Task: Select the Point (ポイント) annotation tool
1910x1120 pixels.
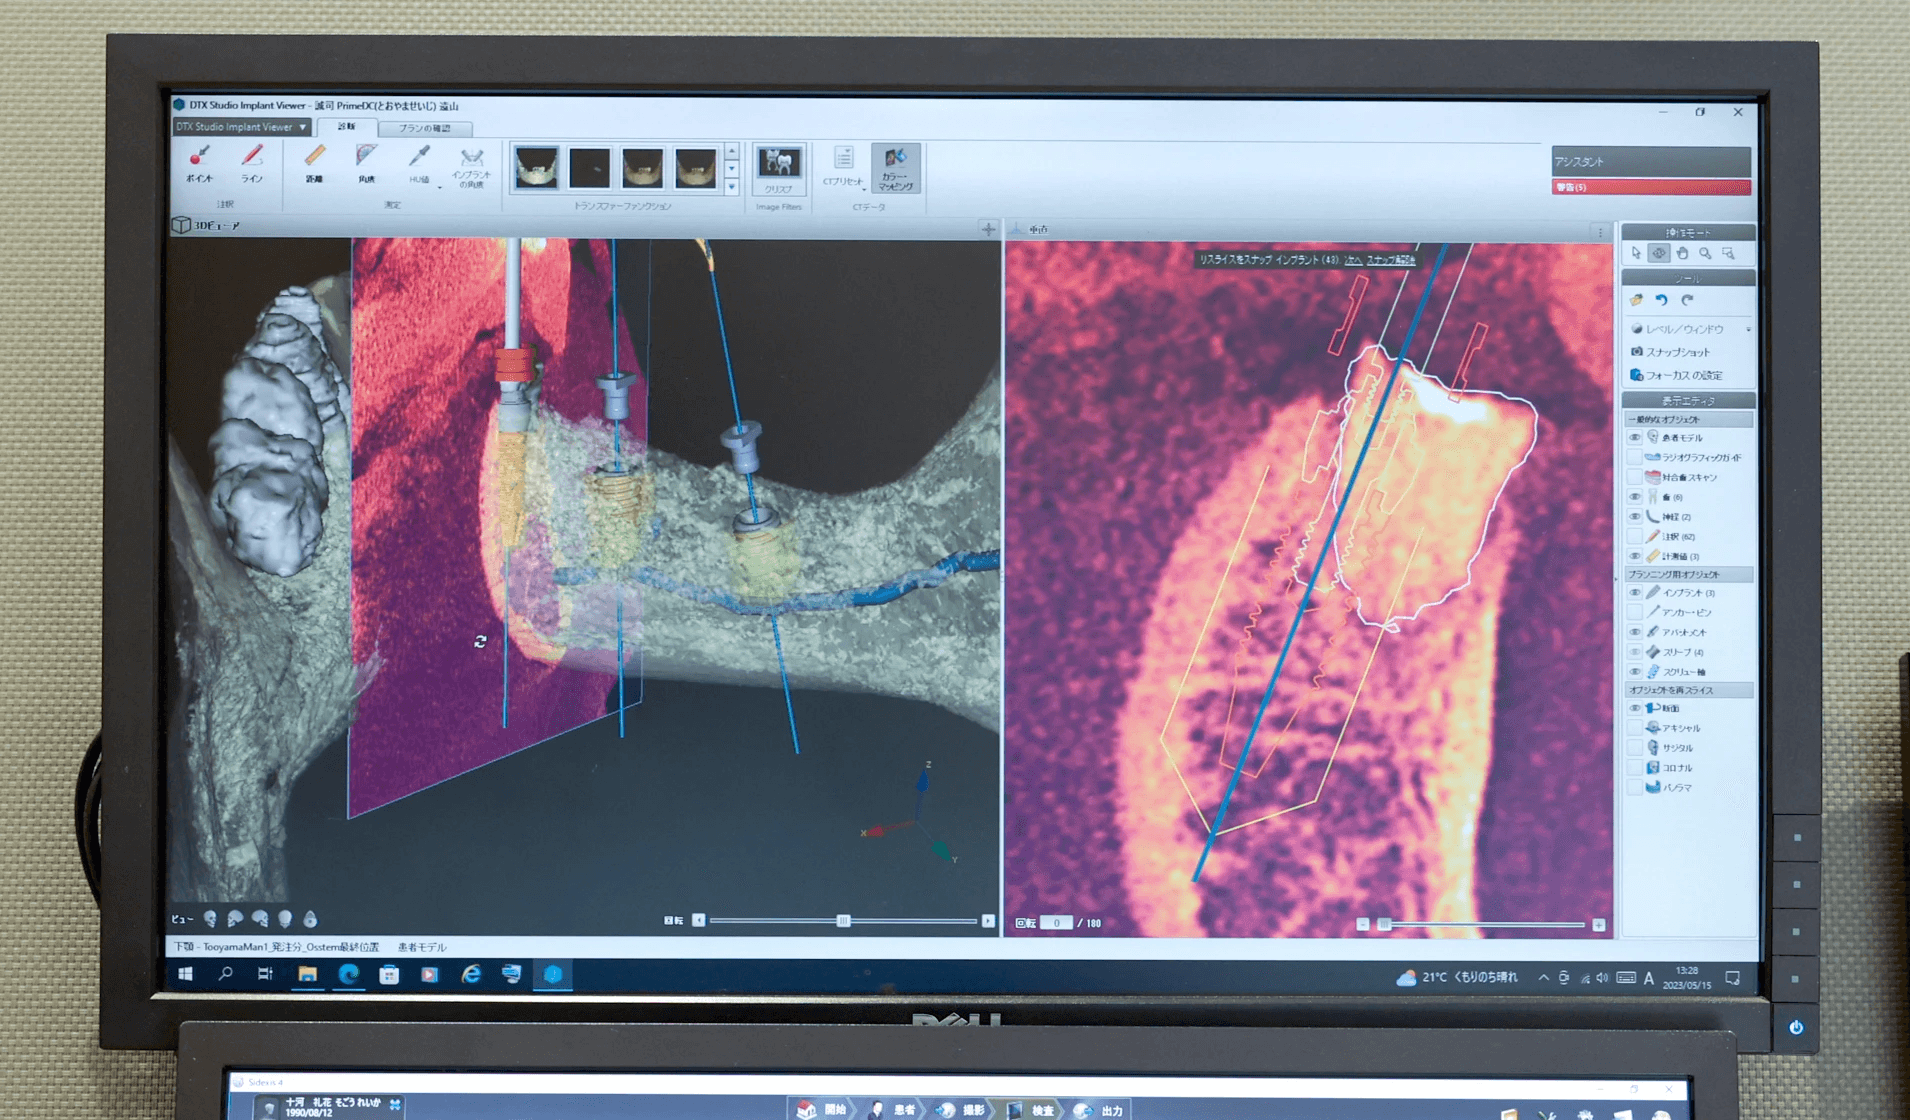Action: click(199, 164)
